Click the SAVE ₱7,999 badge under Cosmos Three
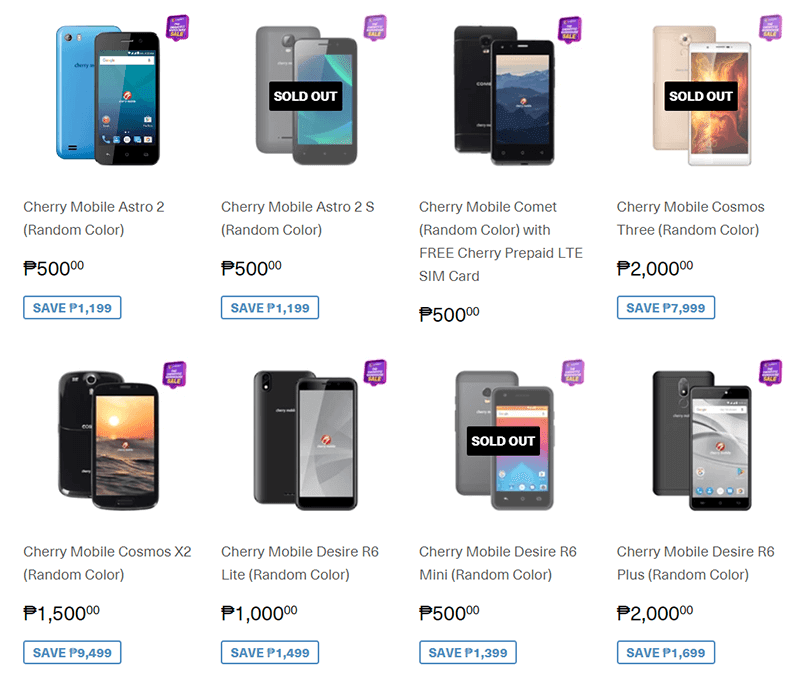 coord(666,307)
